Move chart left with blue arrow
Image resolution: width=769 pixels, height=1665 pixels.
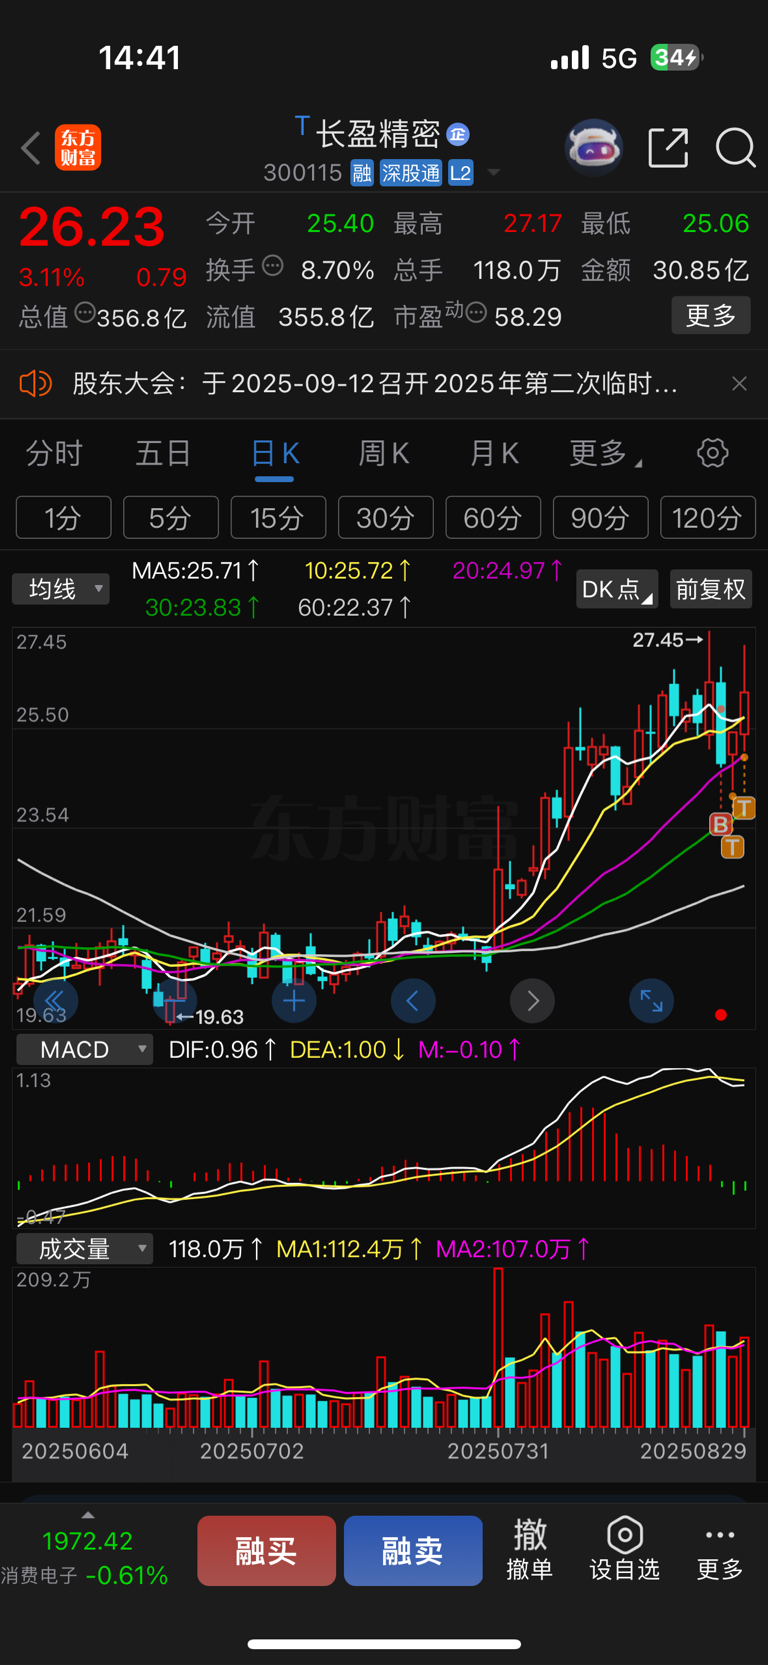[x=413, y=1000]
